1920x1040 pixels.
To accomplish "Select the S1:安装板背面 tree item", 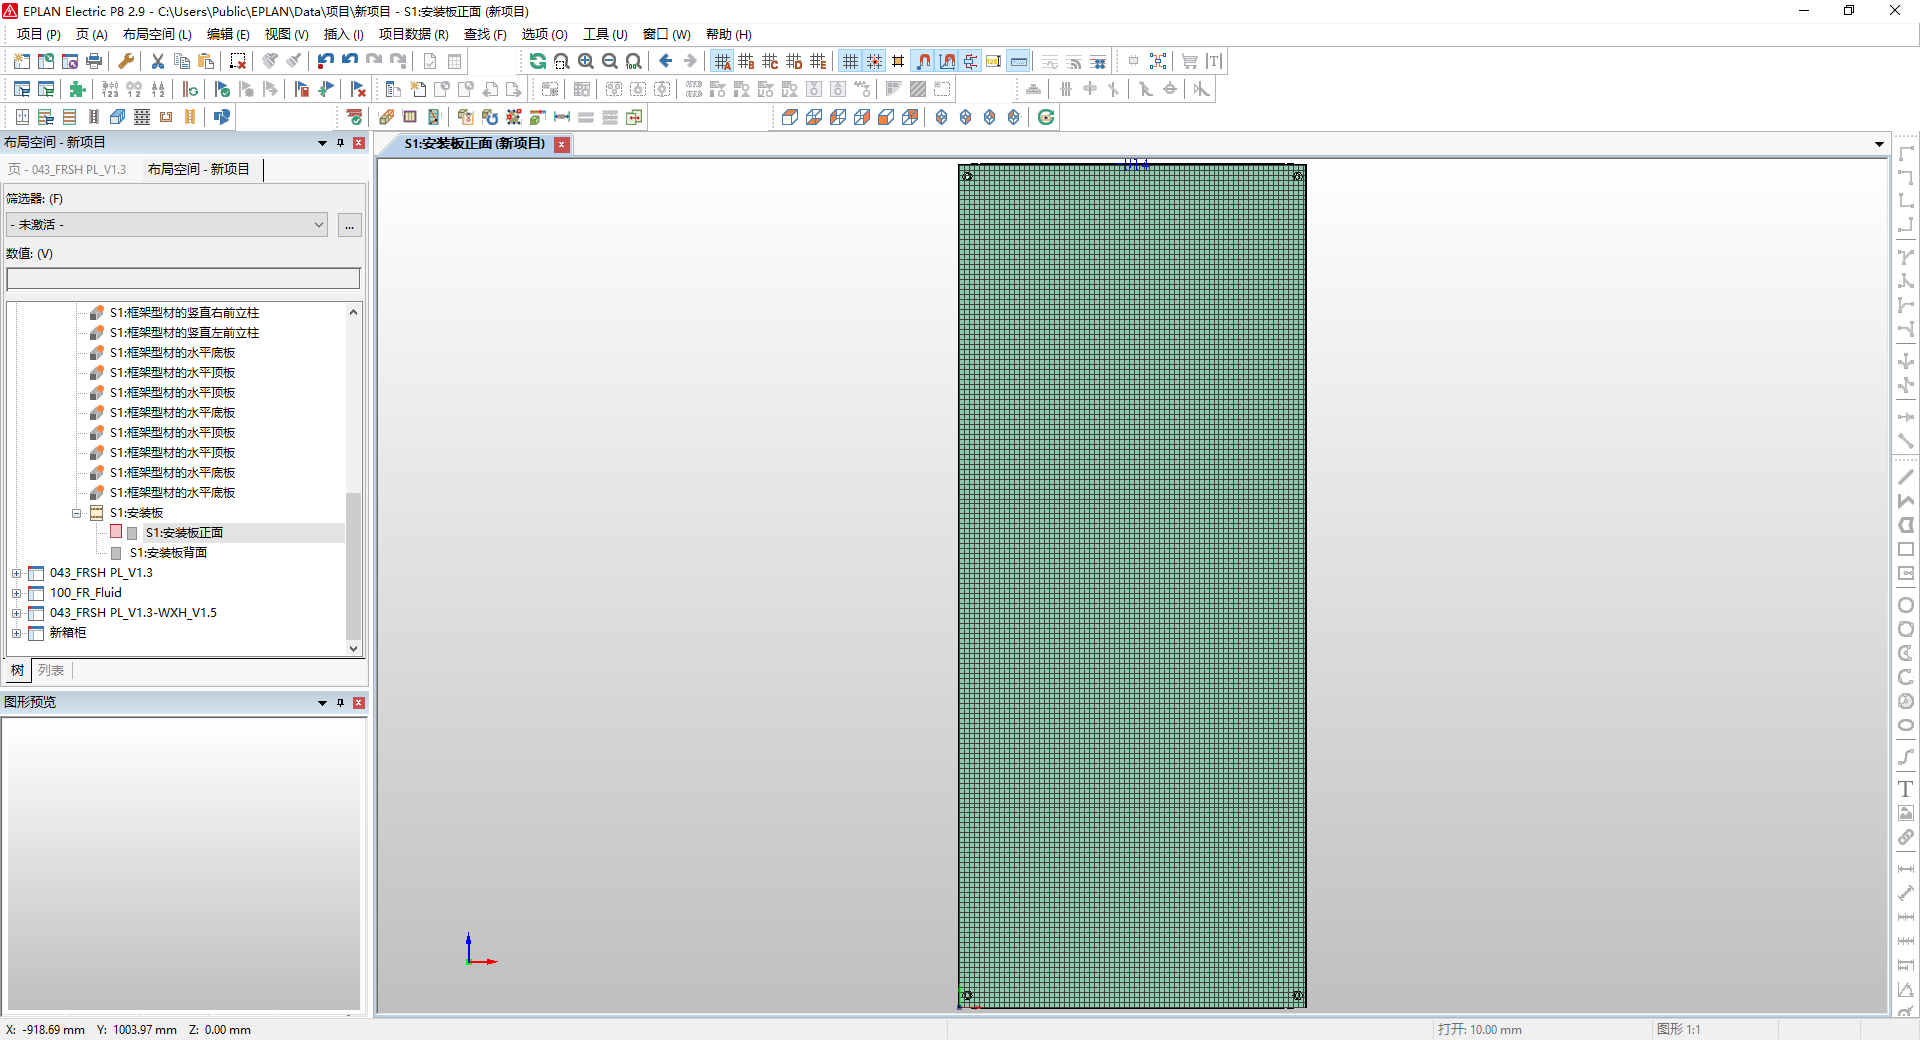I will coord(168,552).
